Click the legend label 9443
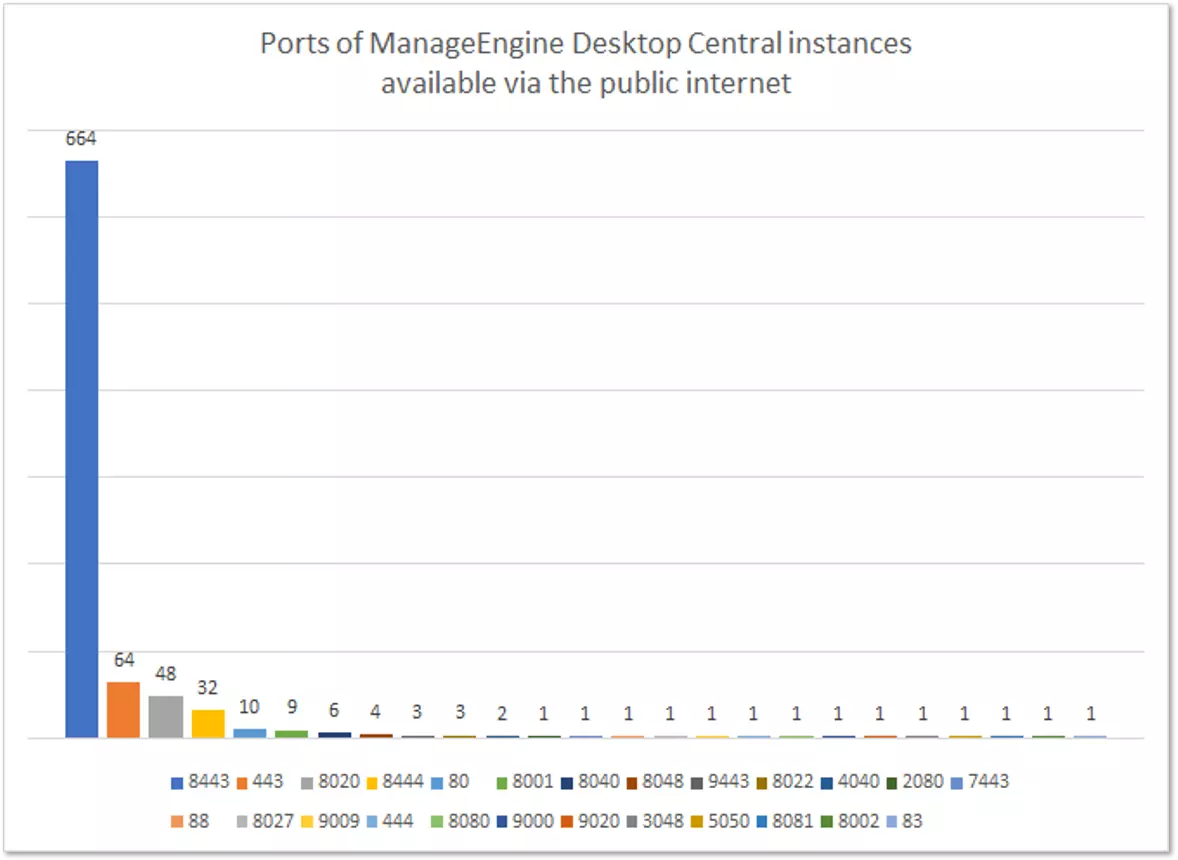 (x=728, y=782)
